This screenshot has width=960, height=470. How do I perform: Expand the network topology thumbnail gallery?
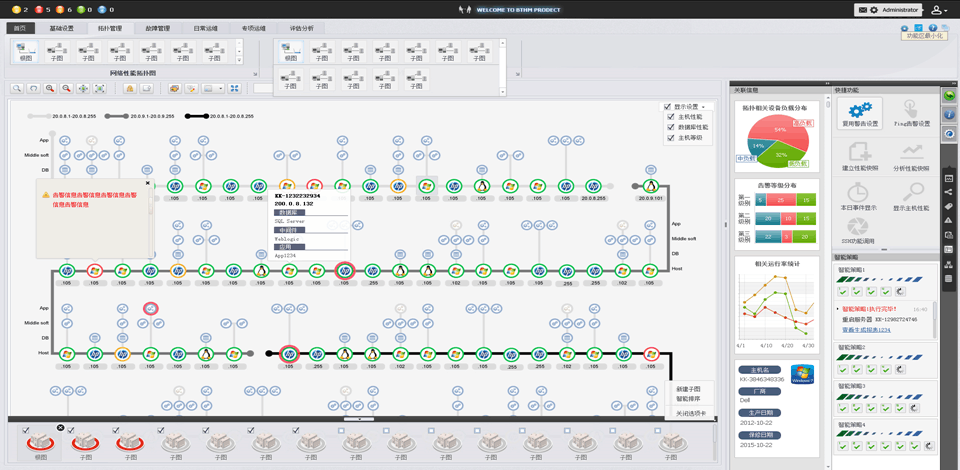(240, 59)
